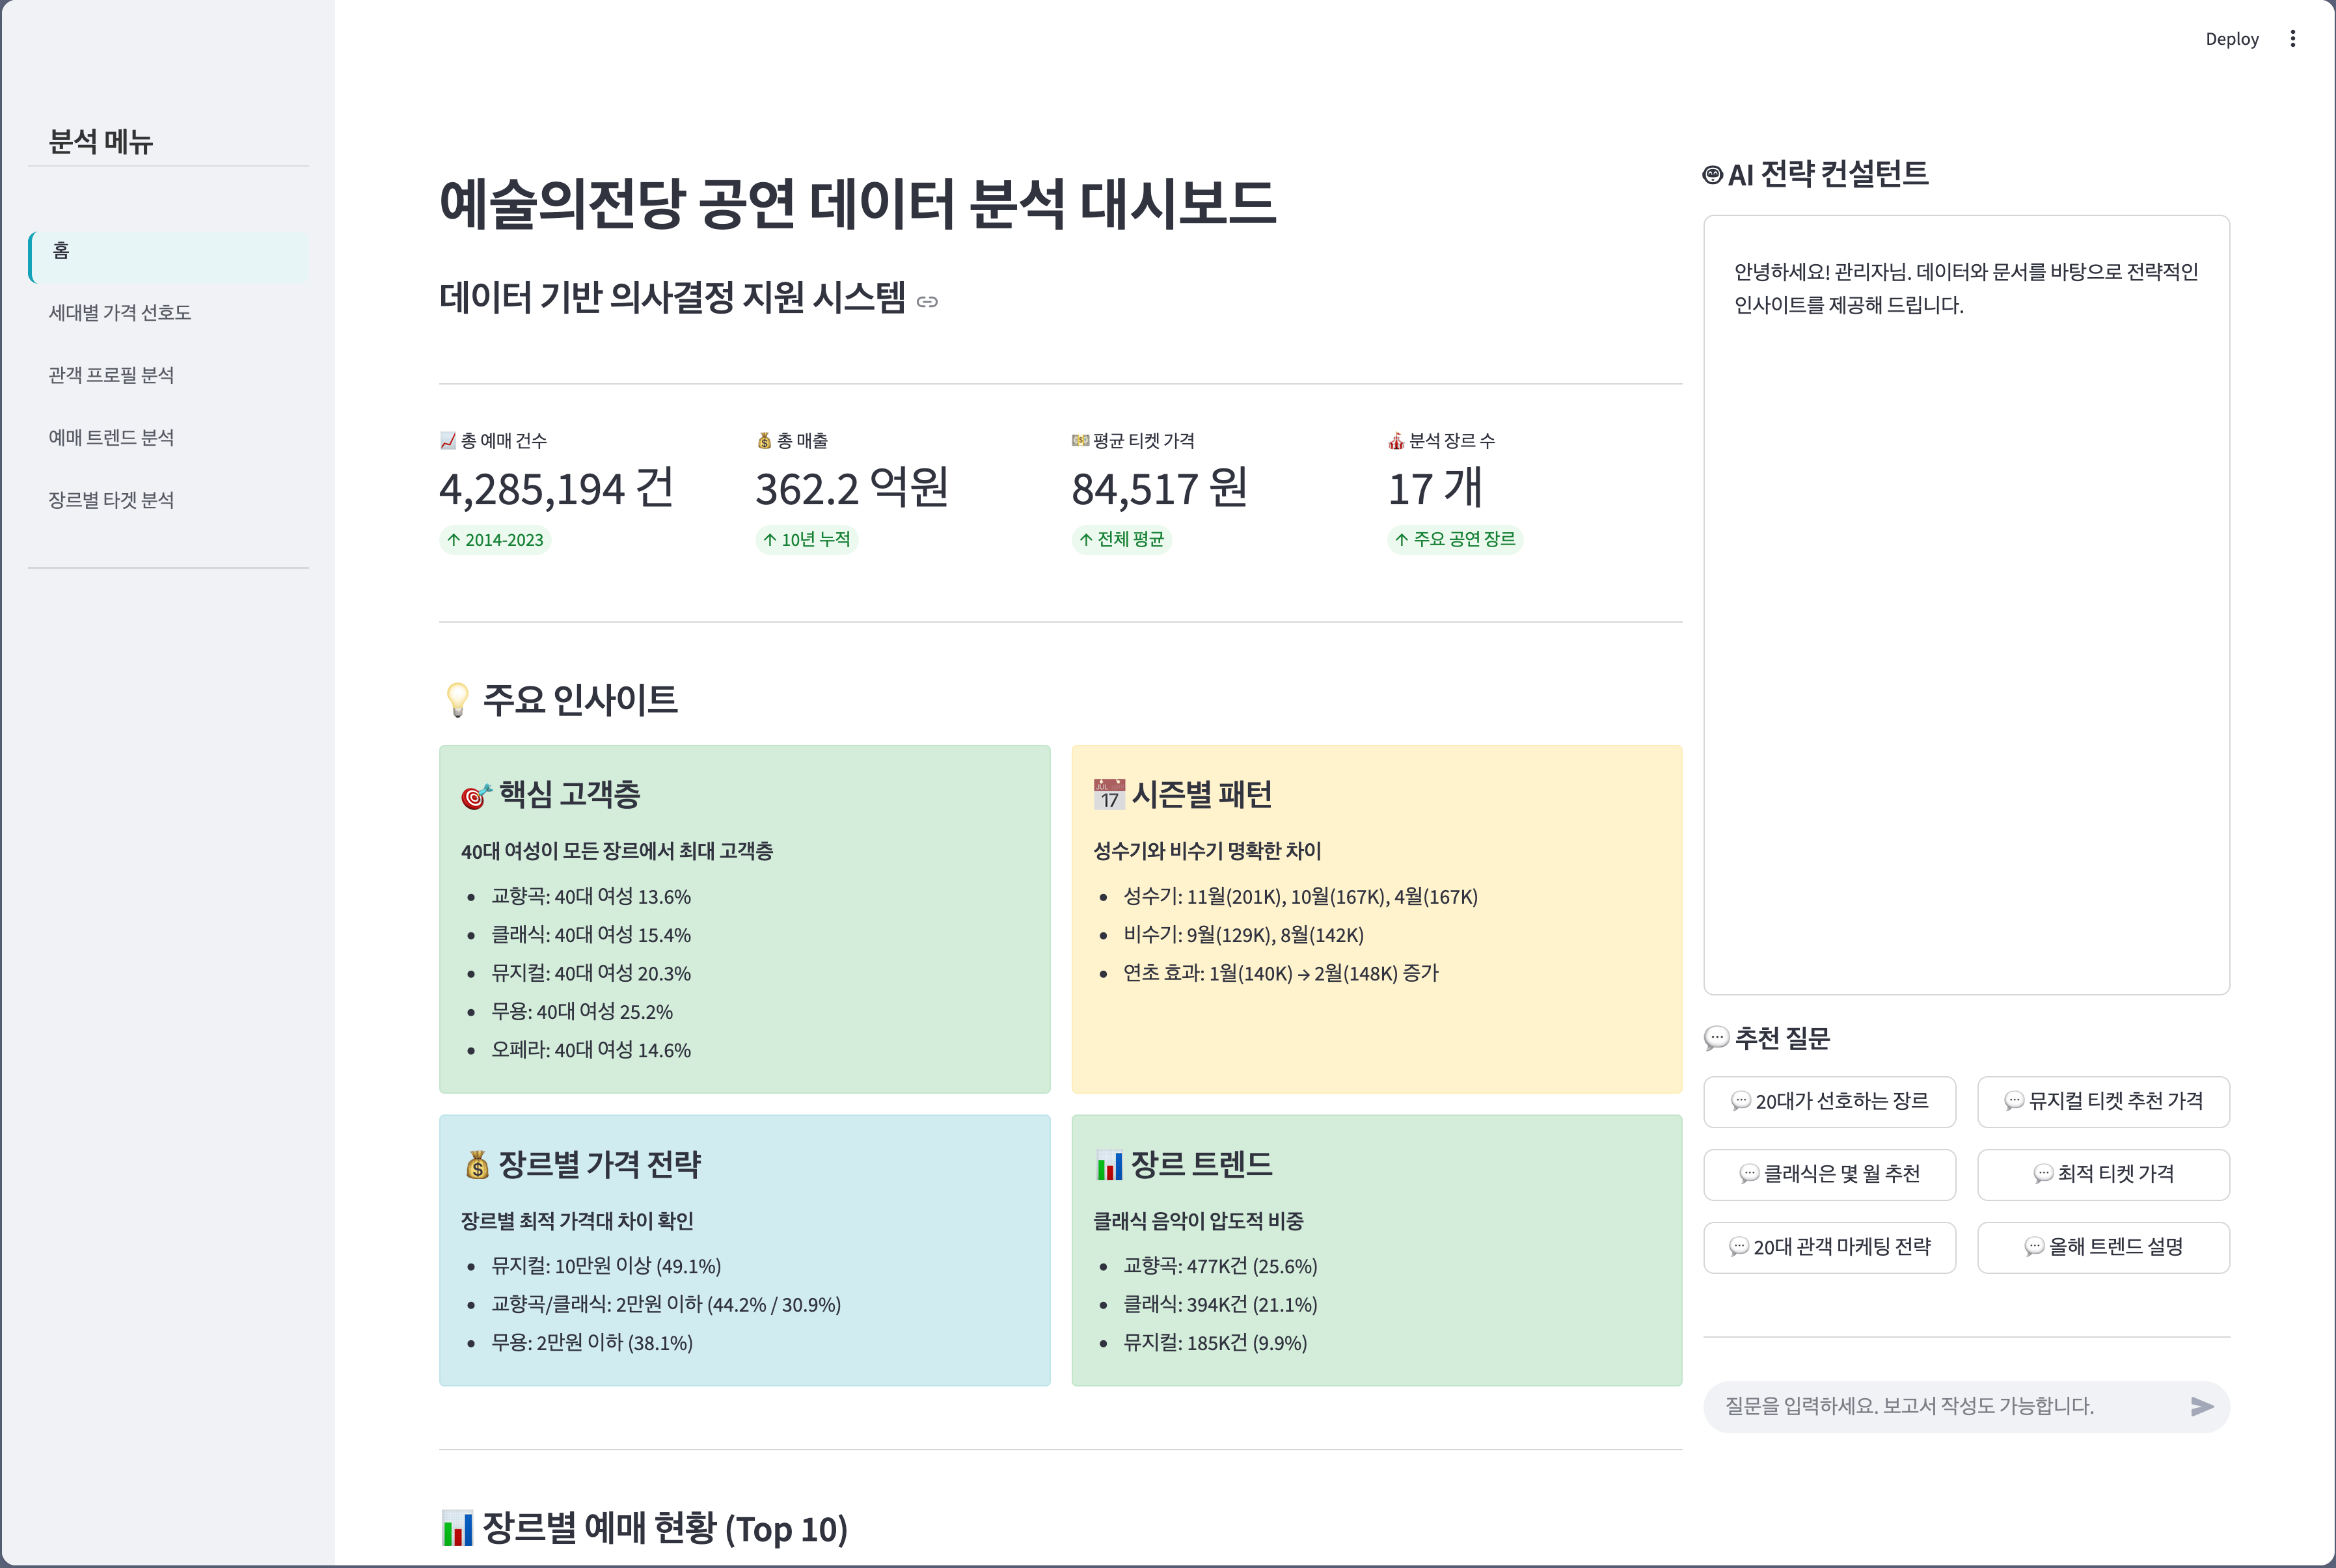
Task: Click the anchor link icon beside subtitle
Action: pyautogui.click(x=927, y=302)
